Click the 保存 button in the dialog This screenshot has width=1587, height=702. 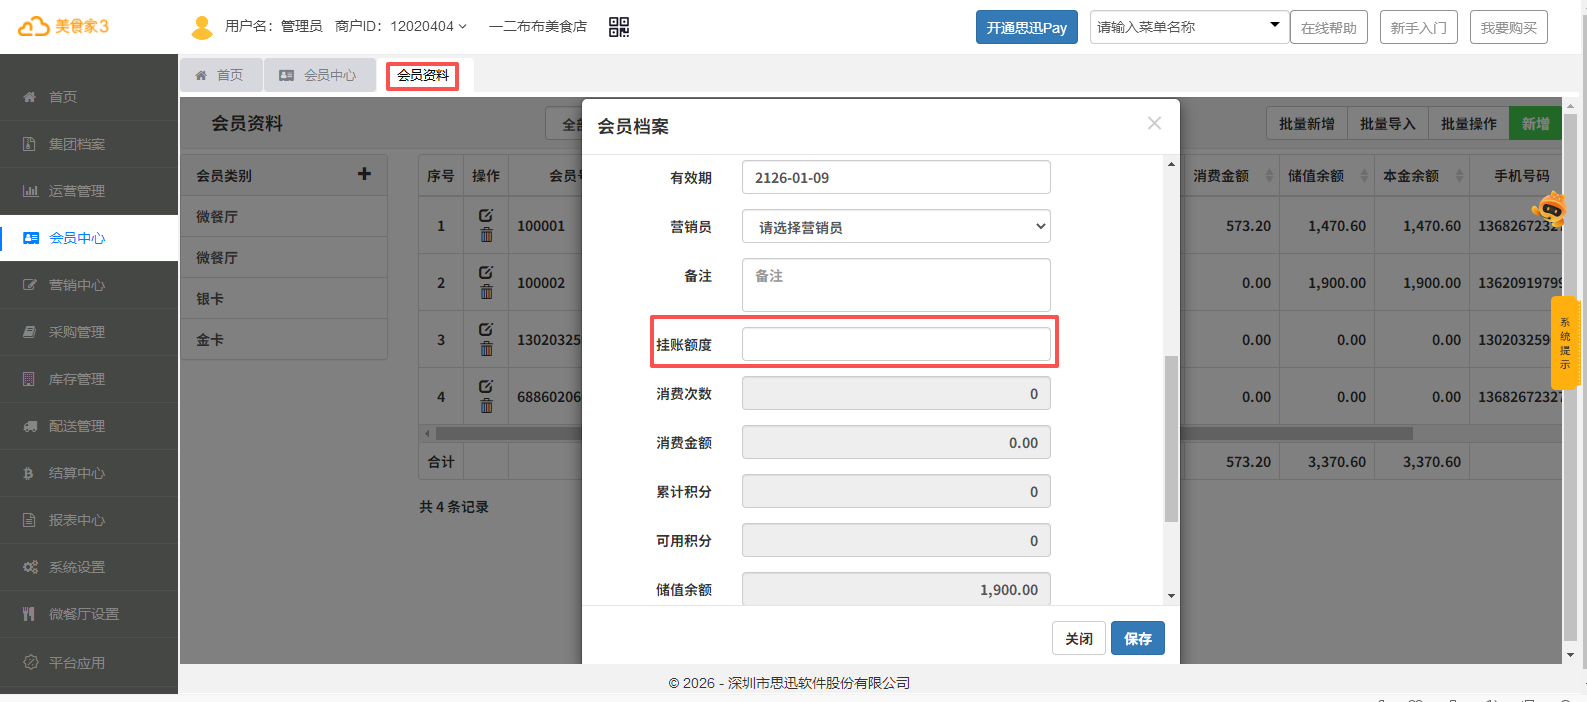[1137, 639]
